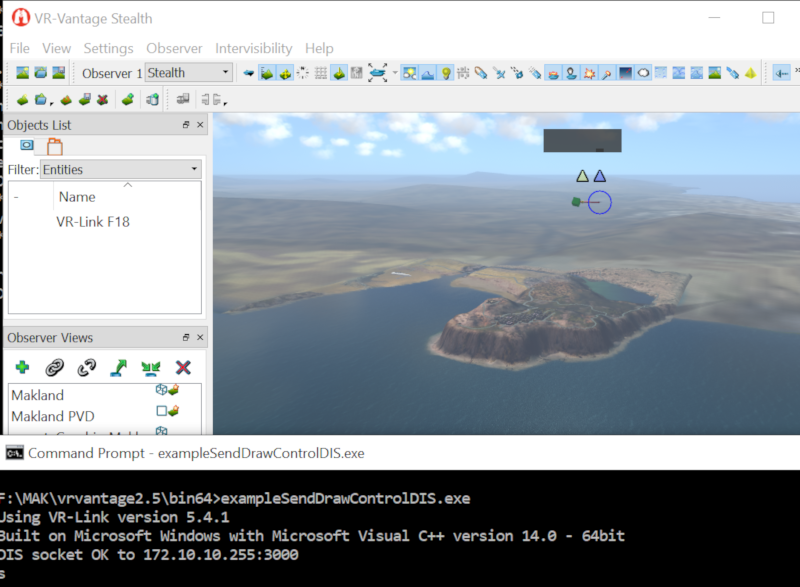Click the reload terrain icon with the orange arrow
Image resolution: width=800 pixels, height=587 pixels.
[66, 99]
